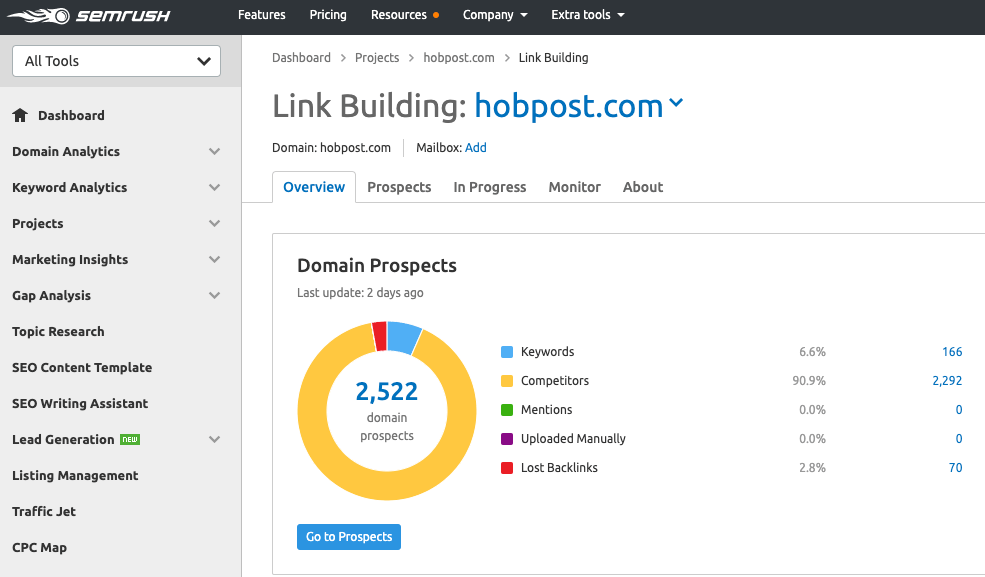Open the All Tools dropdown
This screenshot has height=577, width=985.
click(x=116, y=61)
